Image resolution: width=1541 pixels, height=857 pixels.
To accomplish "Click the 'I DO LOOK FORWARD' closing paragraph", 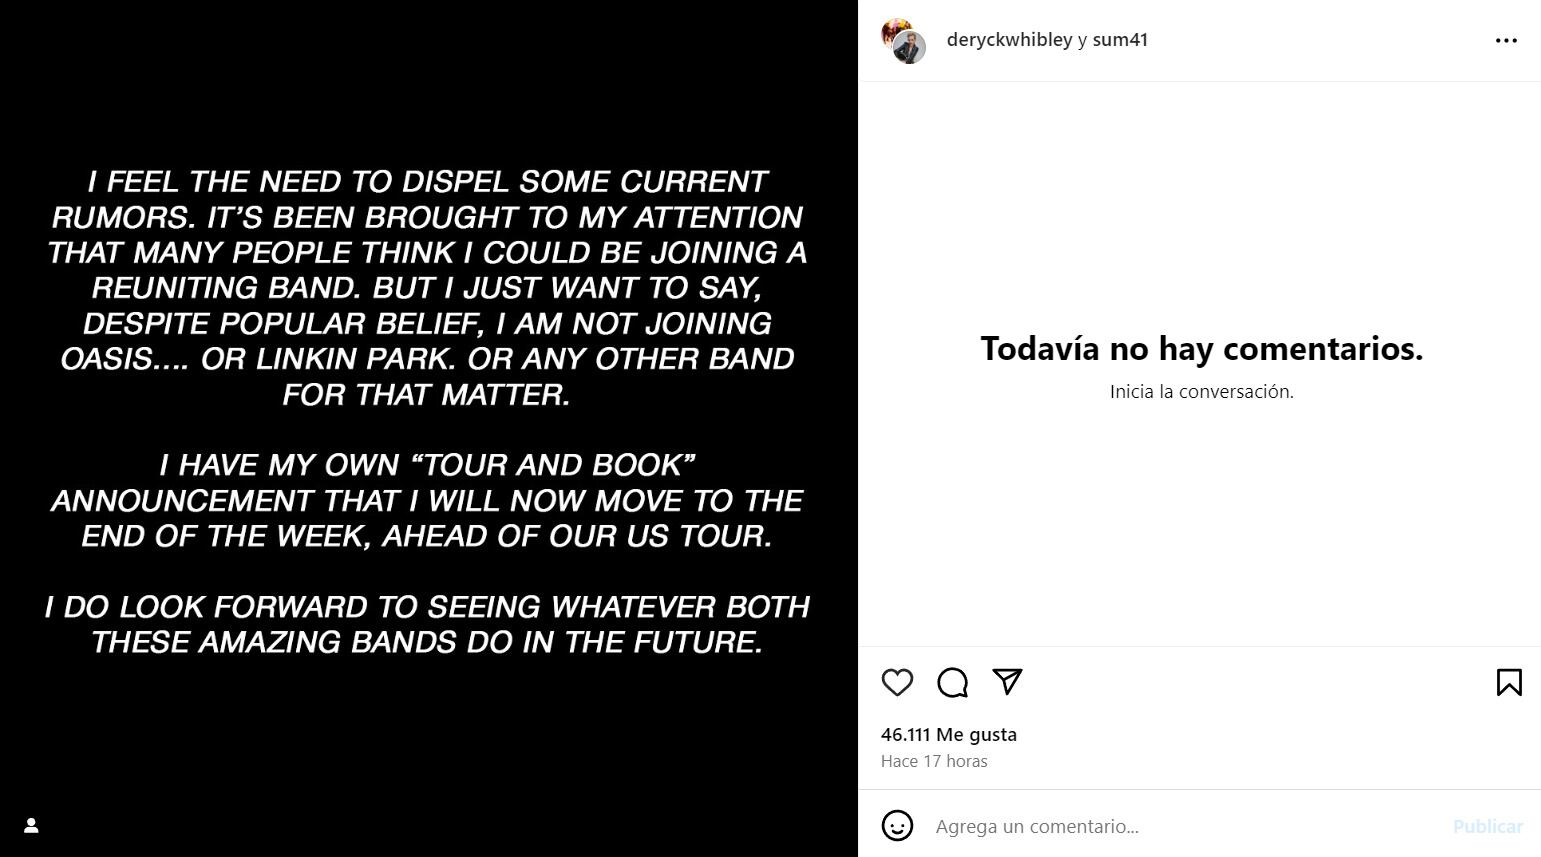I will pos(427,624).
